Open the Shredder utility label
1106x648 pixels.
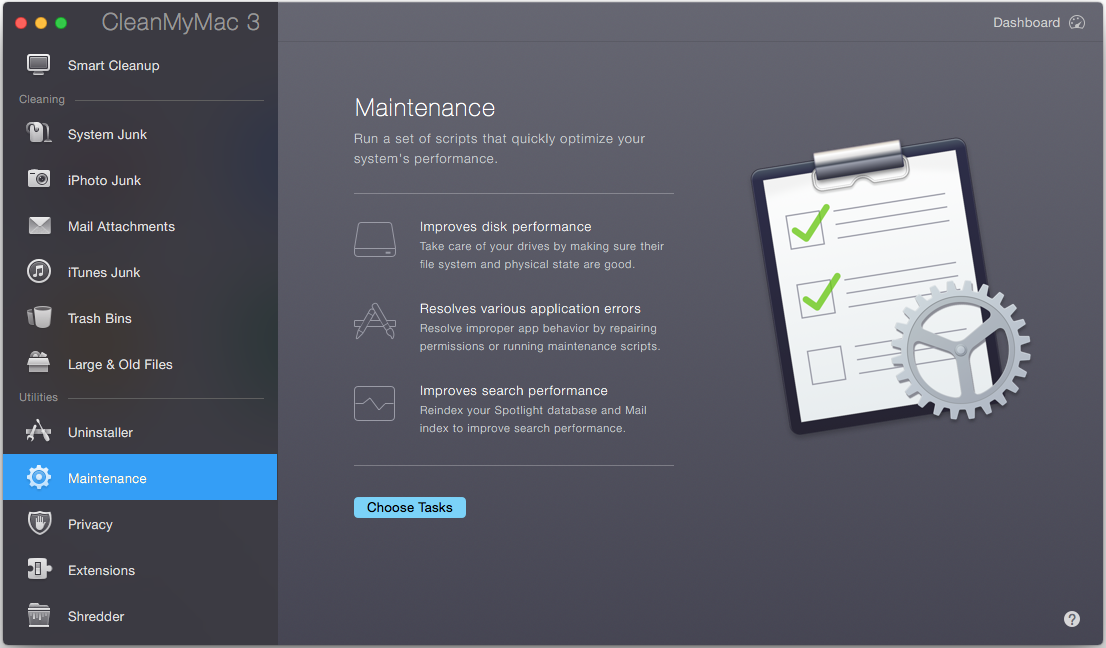(x=96, y=616)
